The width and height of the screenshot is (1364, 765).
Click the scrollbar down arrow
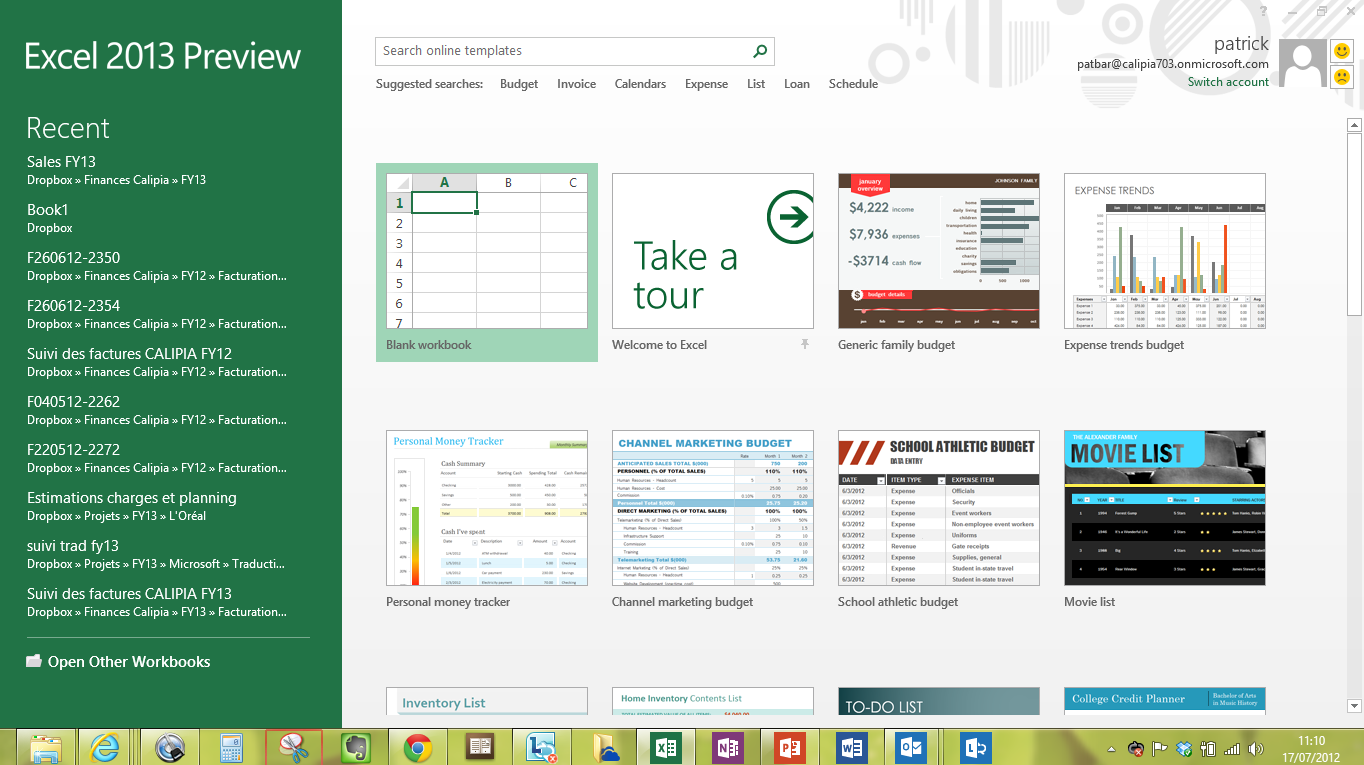[1354, 706]
